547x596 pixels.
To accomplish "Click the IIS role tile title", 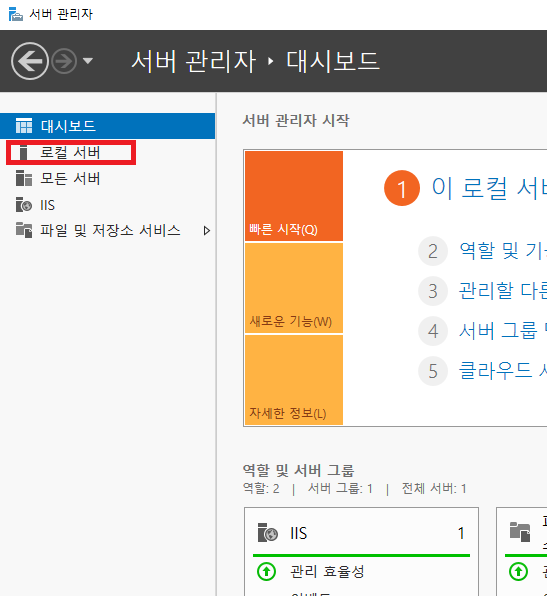I will pyautogui.click(x=298, y=533).
